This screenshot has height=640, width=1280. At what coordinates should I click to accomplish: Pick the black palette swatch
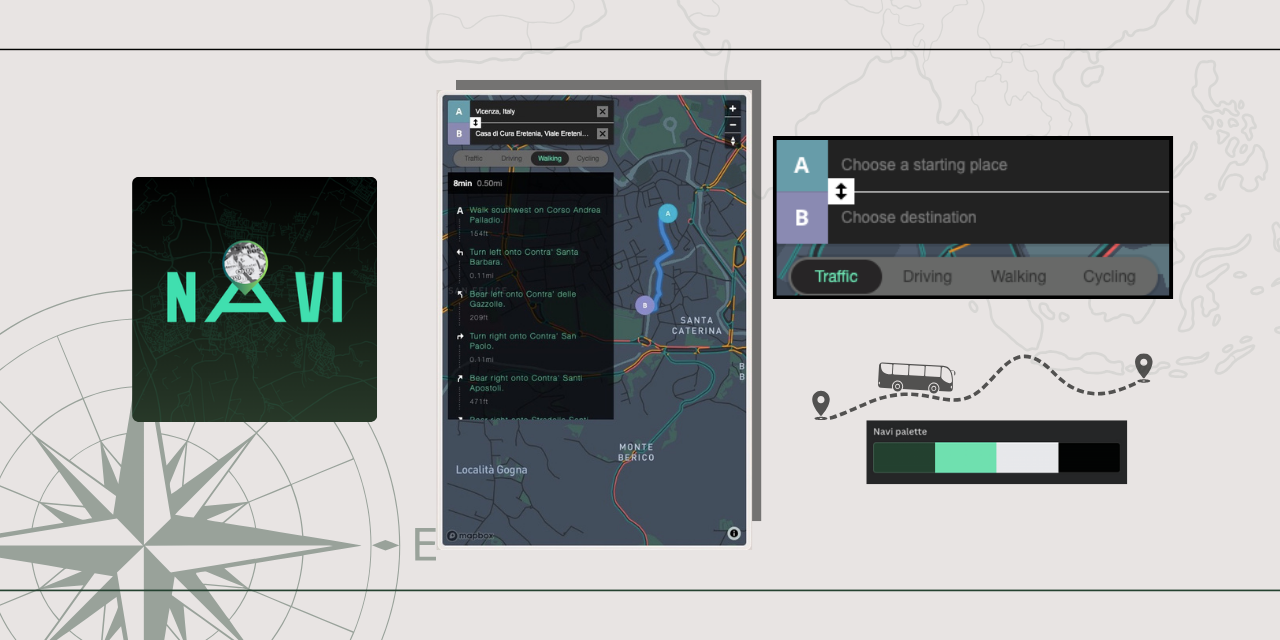point(1089,458)
